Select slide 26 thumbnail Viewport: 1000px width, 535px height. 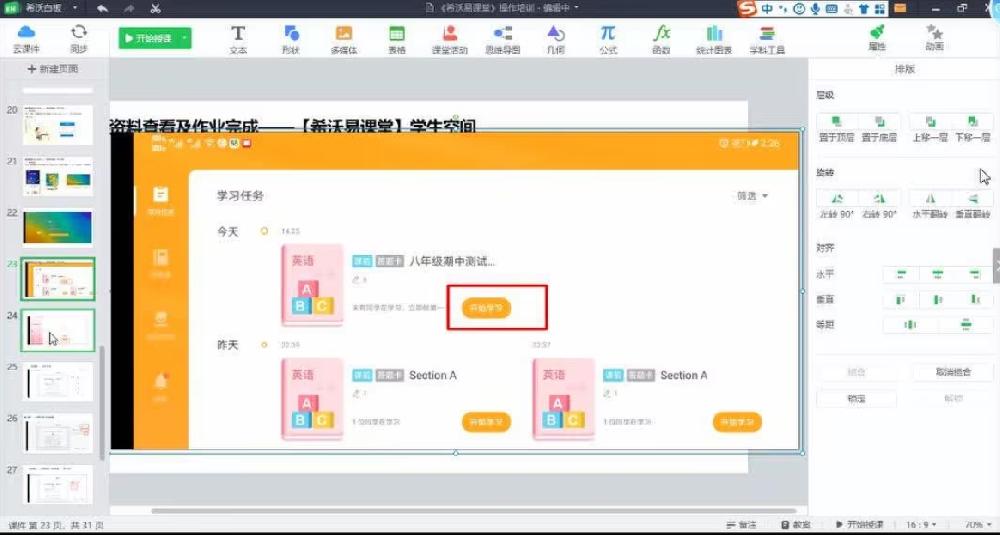click(x=58, y=433)
